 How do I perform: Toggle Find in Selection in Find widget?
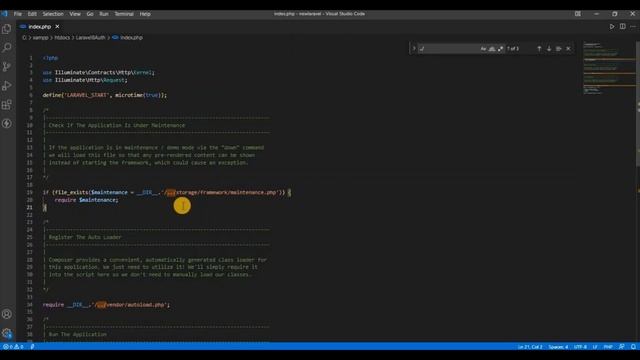pos(559,49)
